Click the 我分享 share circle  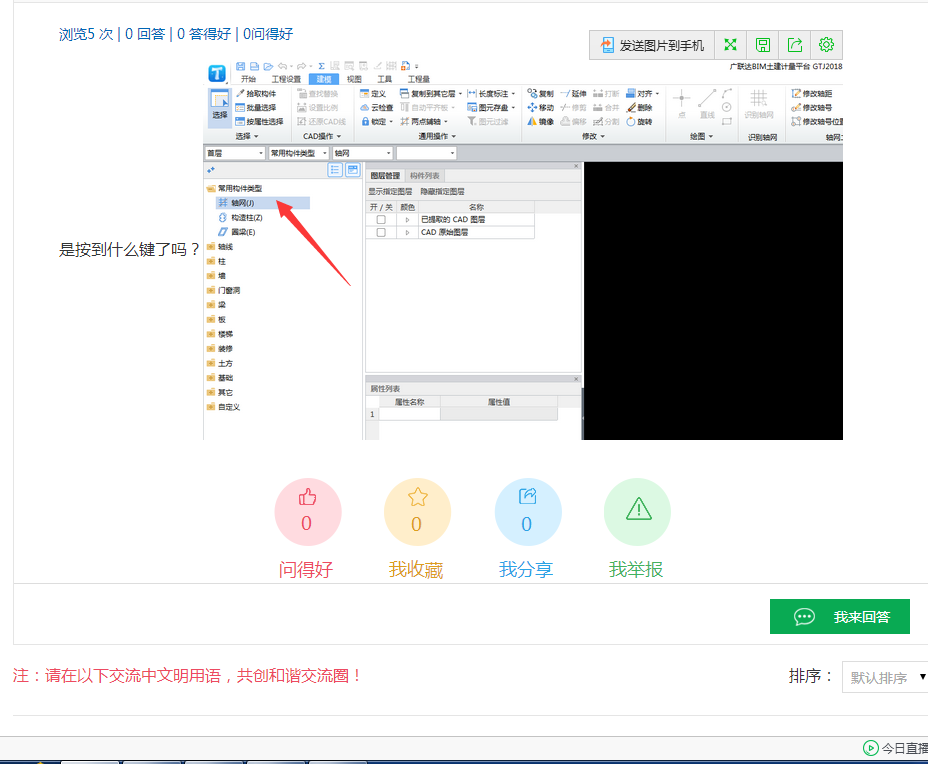pyautogui.click(x=527, y=511)
